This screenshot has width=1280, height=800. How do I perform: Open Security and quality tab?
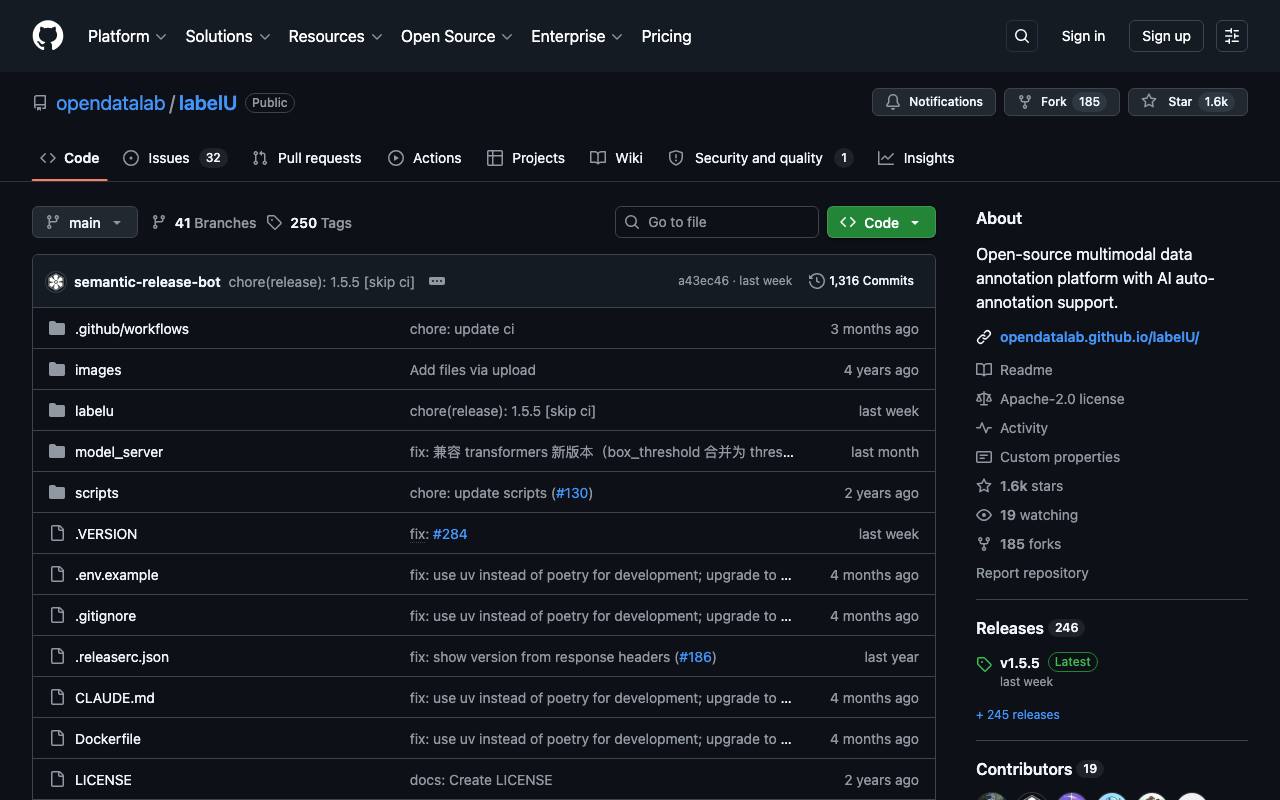coord(760,158)
